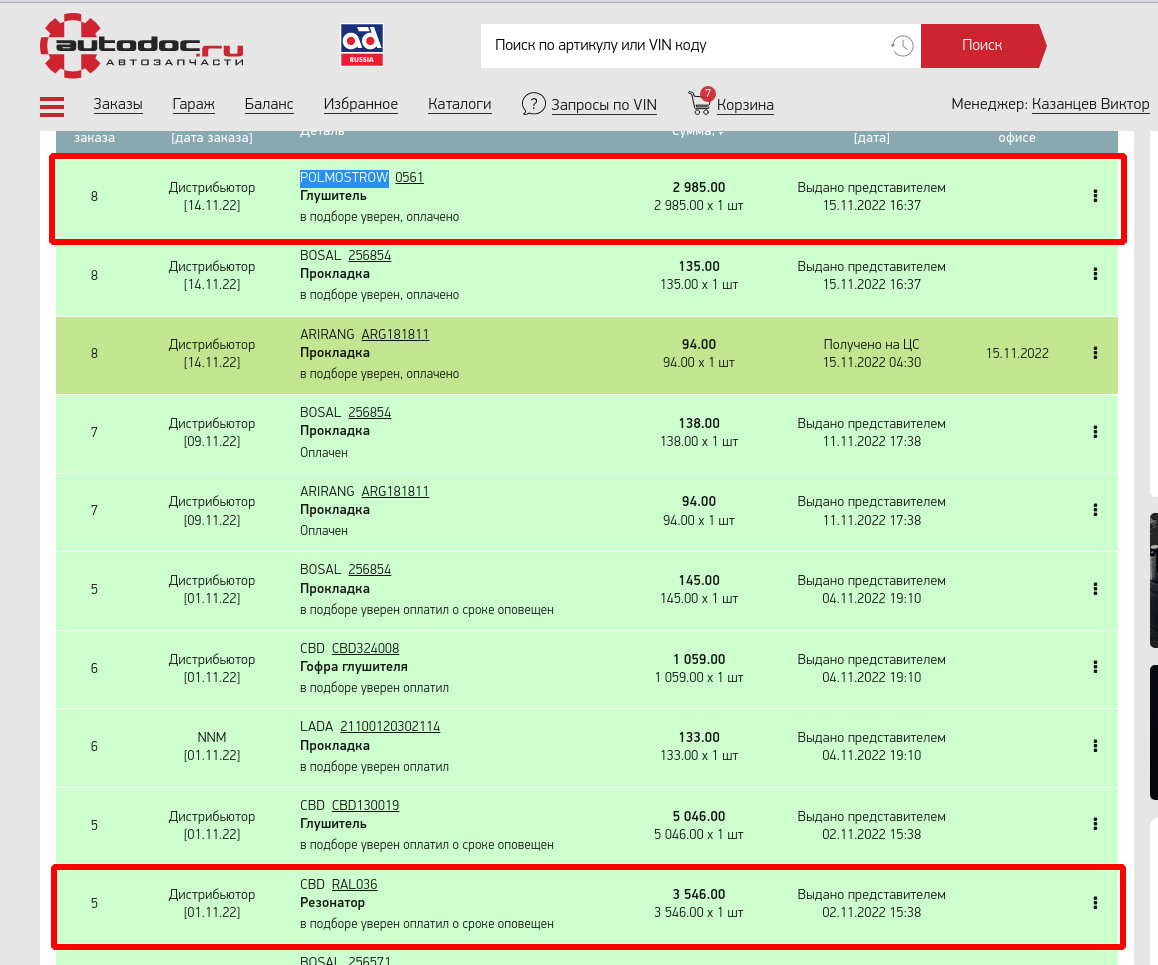Open Запросы по VIN link

(x=604, y=105)
